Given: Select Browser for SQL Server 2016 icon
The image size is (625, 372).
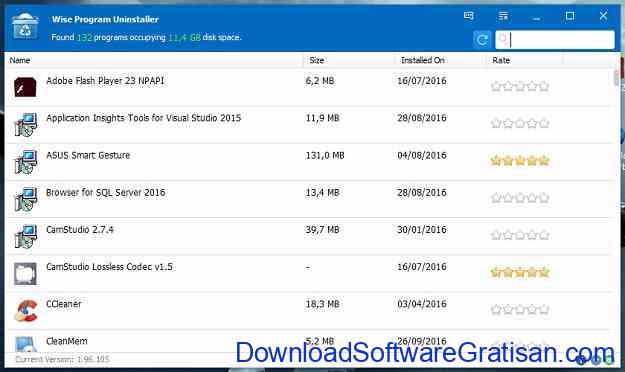Looking at the screenshot, I should (26, 199).
